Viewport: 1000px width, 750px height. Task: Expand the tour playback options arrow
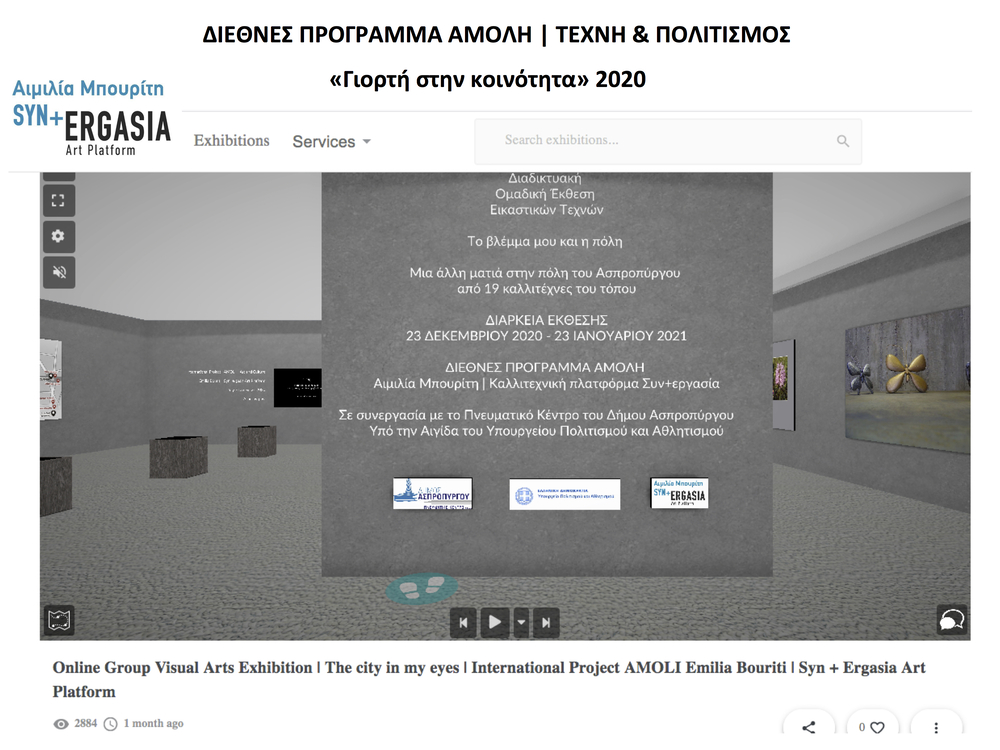pyautogui.click(x=521, y=622)
